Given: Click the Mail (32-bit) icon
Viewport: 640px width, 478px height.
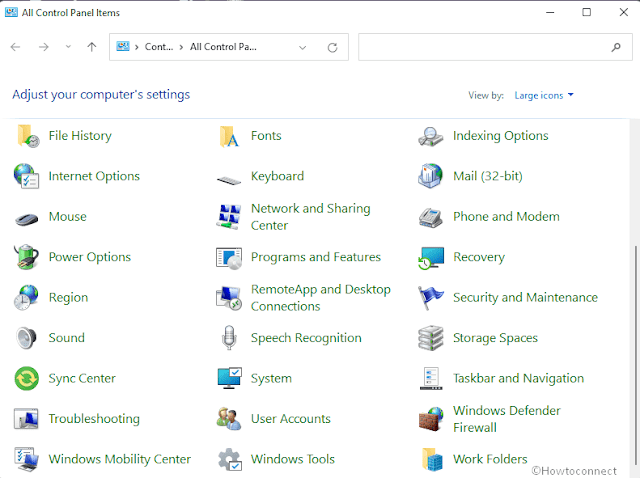Looking at the screenshot, I should click(430, 176).
